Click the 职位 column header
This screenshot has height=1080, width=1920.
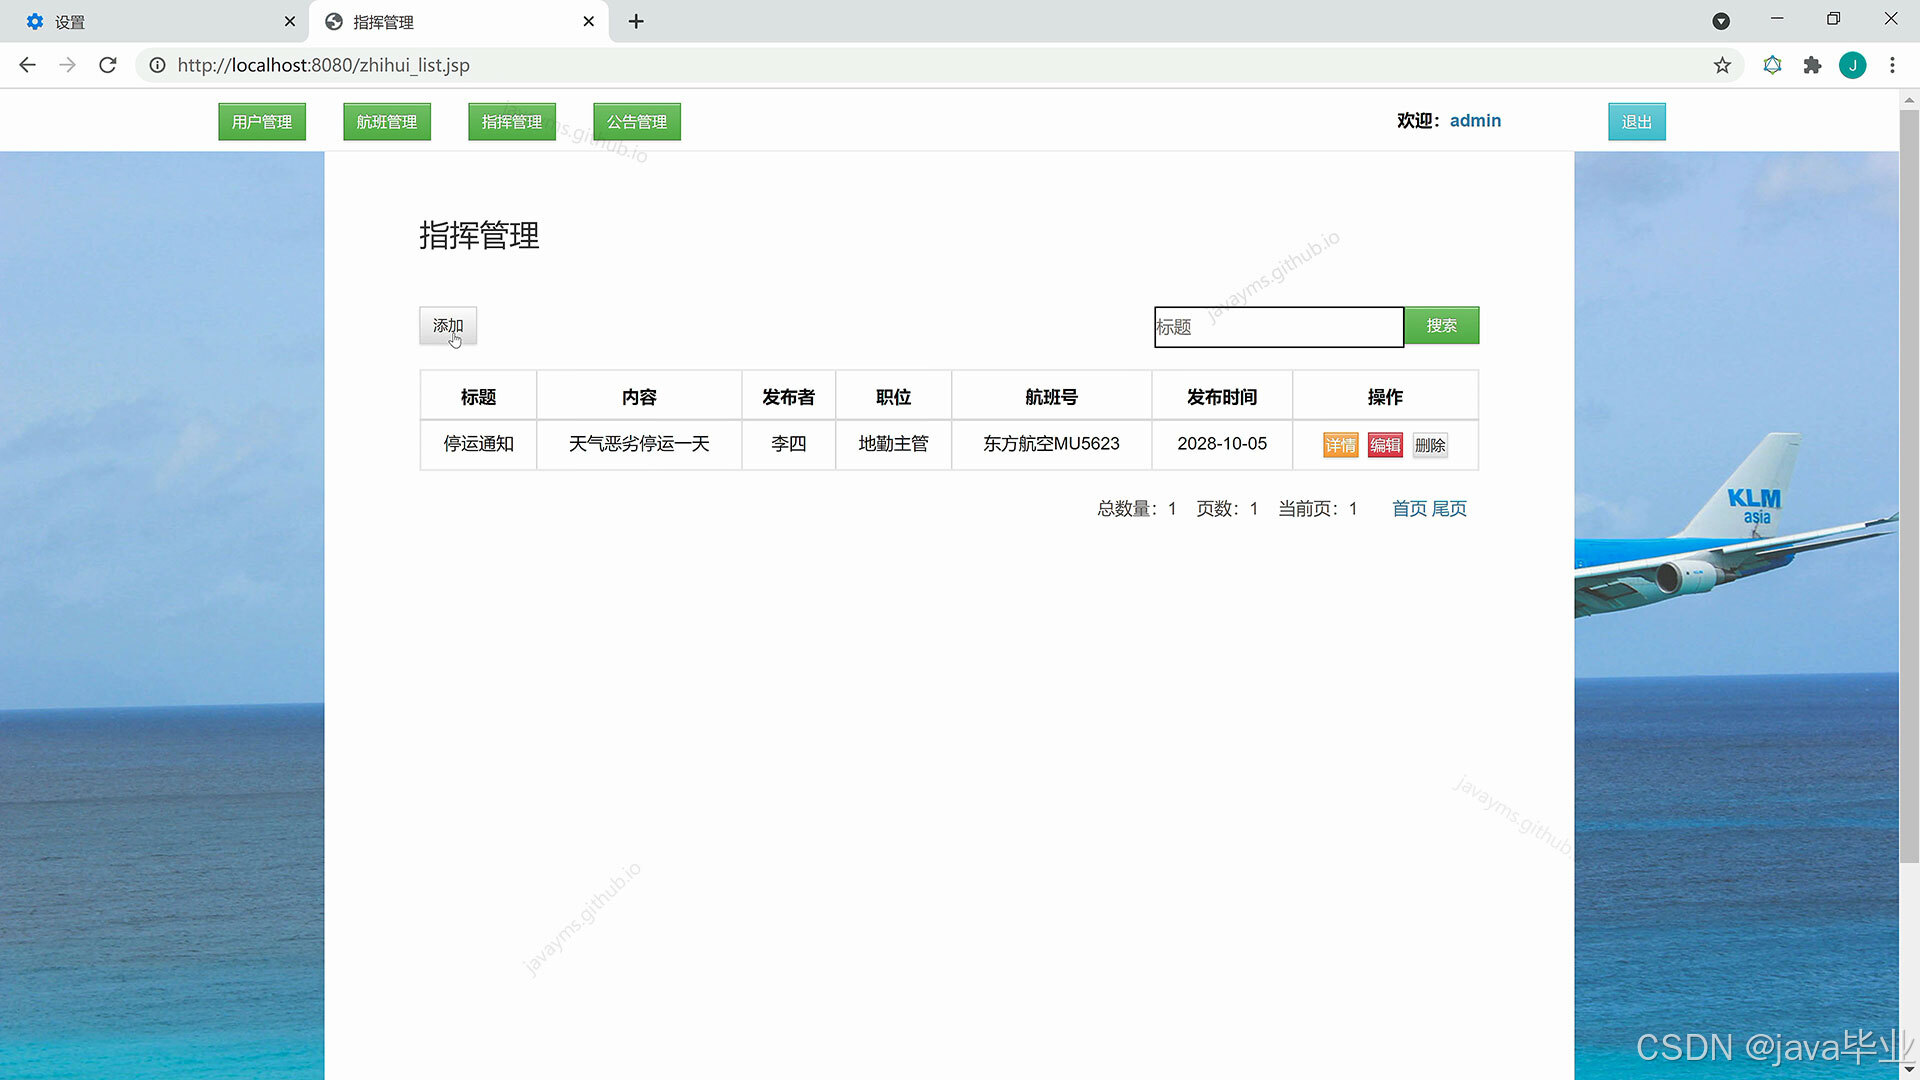point(894,397)
